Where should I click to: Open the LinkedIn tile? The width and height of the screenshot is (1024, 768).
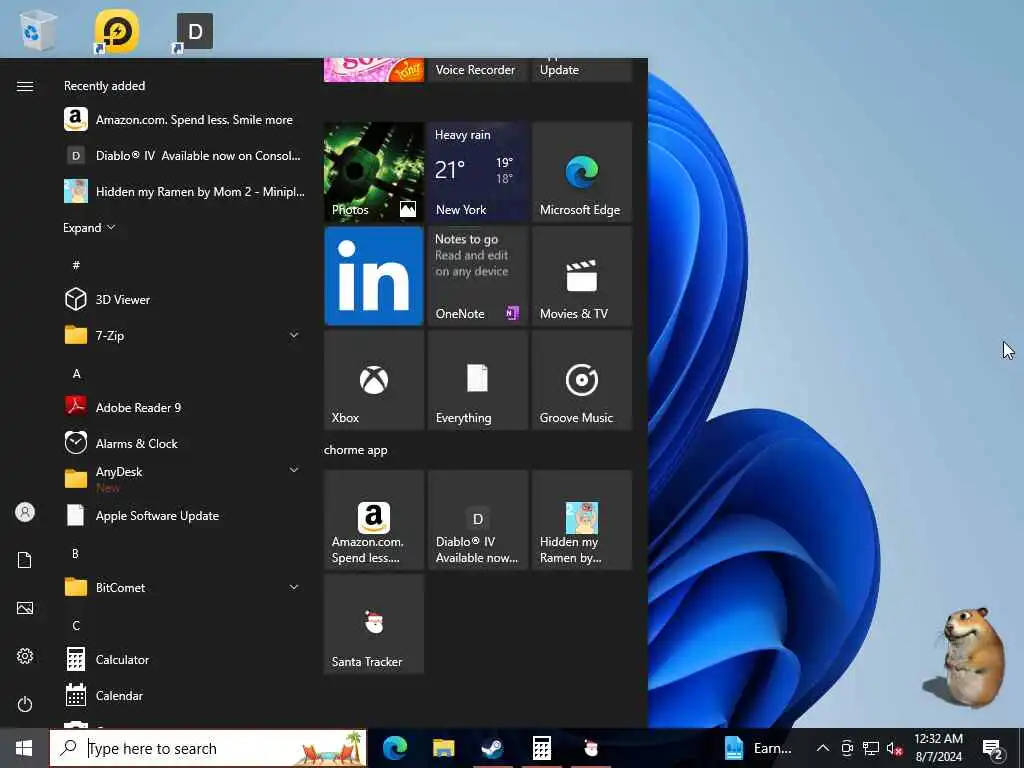point(374,276)
